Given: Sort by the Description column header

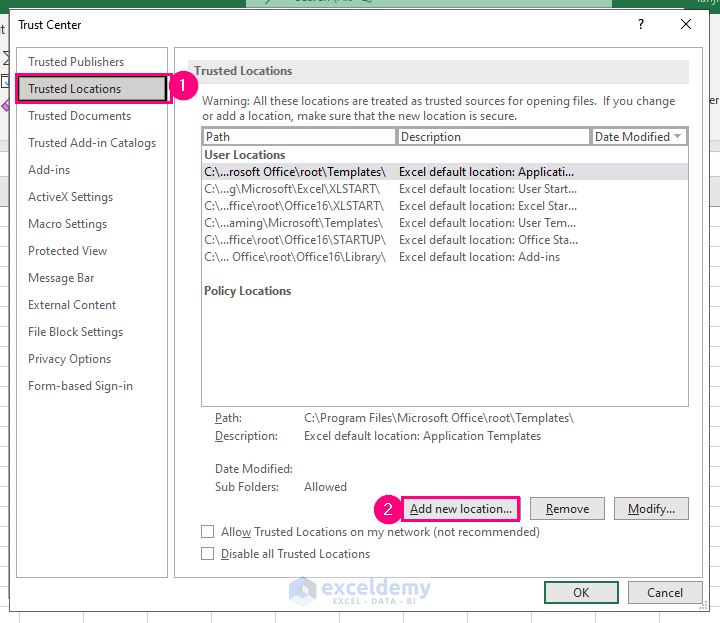Looking at the screenshot, I should (x=494, y=137).
